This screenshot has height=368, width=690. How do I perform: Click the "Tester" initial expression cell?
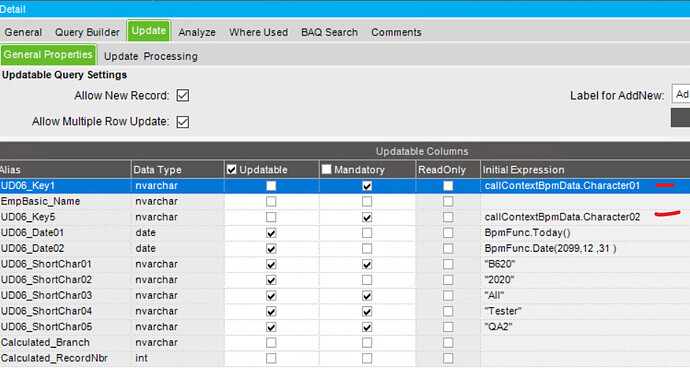click(585, 311)
